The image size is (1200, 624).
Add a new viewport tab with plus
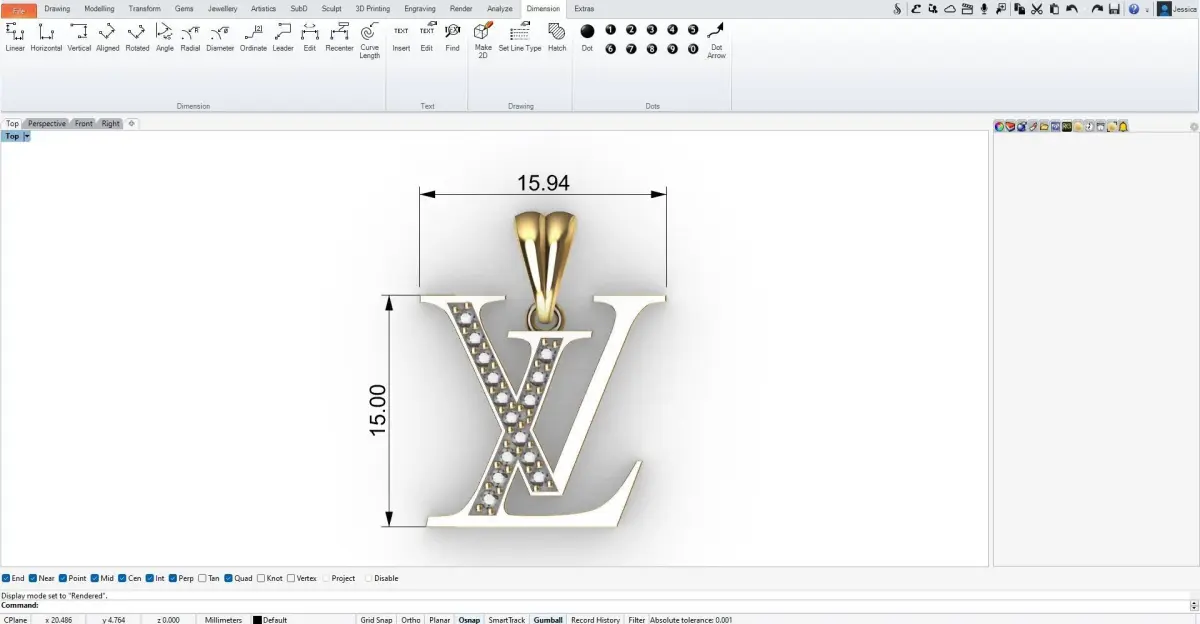(x=131, y=123)
